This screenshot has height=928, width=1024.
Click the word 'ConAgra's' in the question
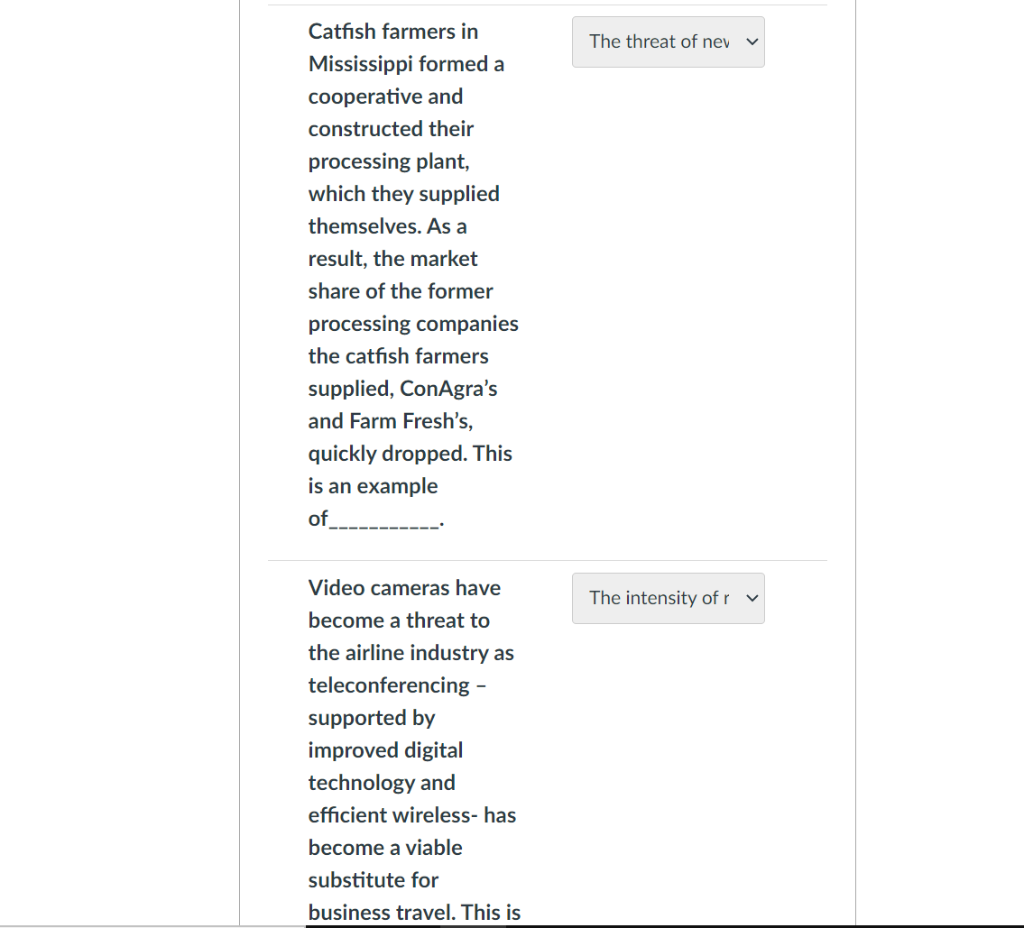[448, 388]
